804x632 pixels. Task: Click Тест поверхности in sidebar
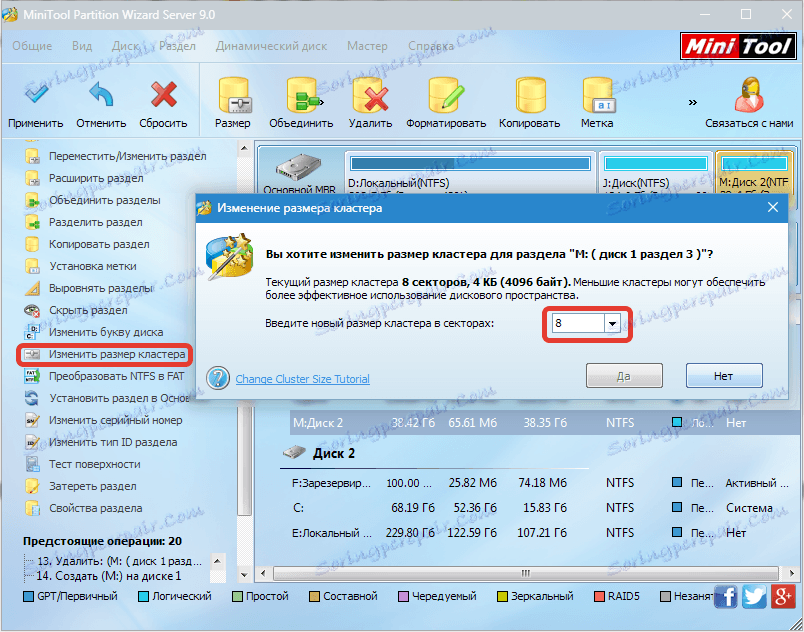[x=83, y=465]
